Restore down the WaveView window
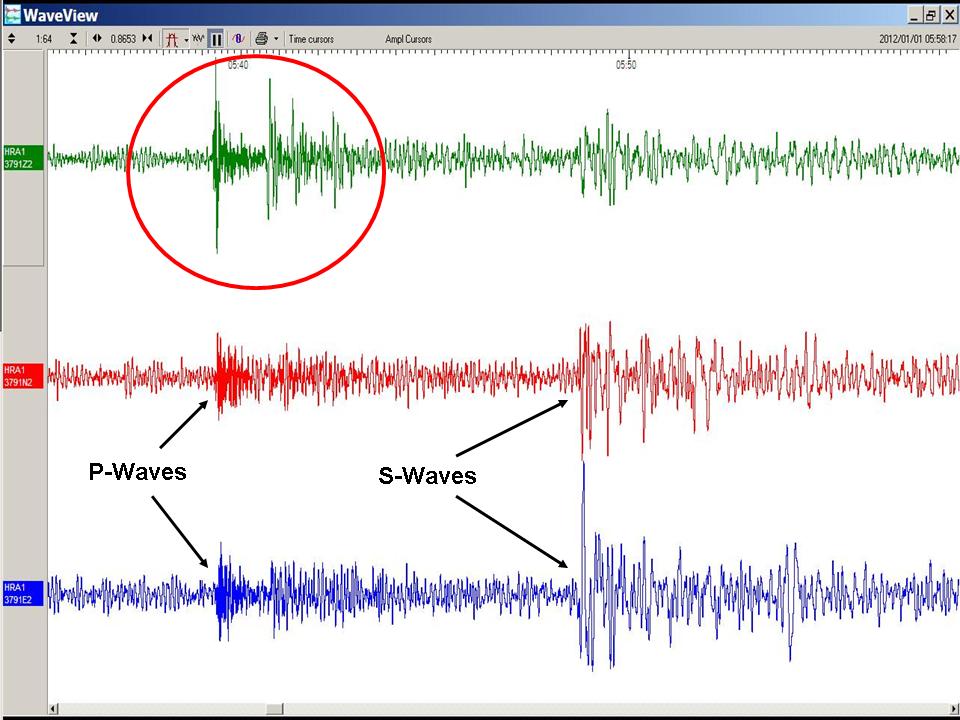960x720 pixels. pyautogui.click(x=930, y=15)
